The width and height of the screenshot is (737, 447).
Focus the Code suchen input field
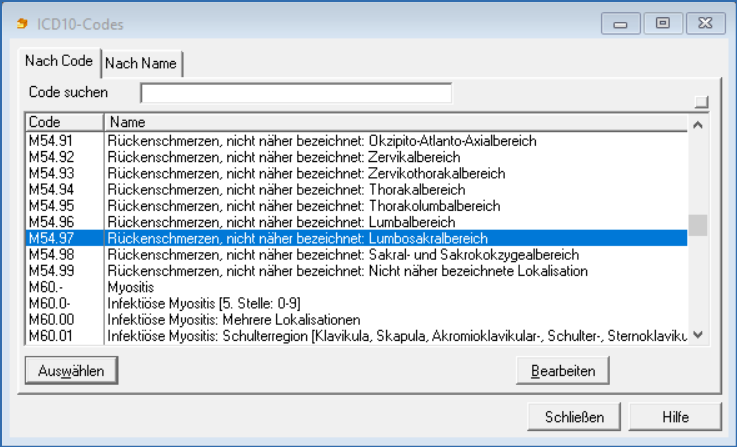[296, 93]
